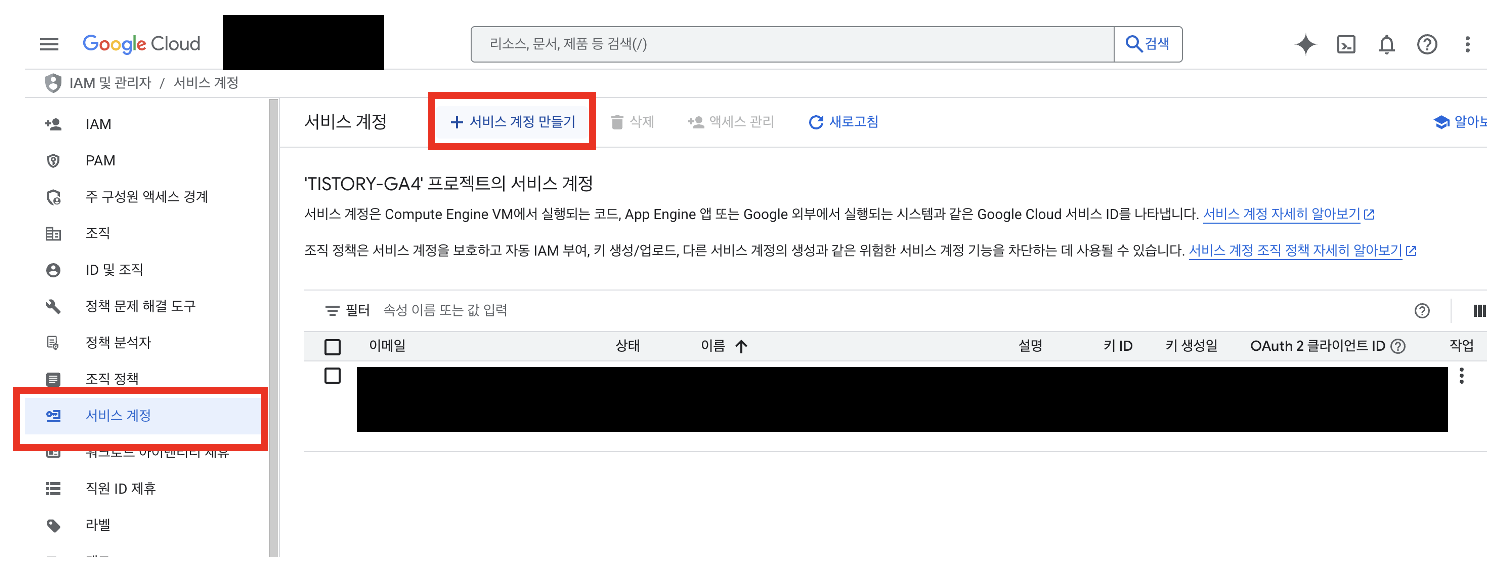Click the 검색 search button

coord(1148,44)
